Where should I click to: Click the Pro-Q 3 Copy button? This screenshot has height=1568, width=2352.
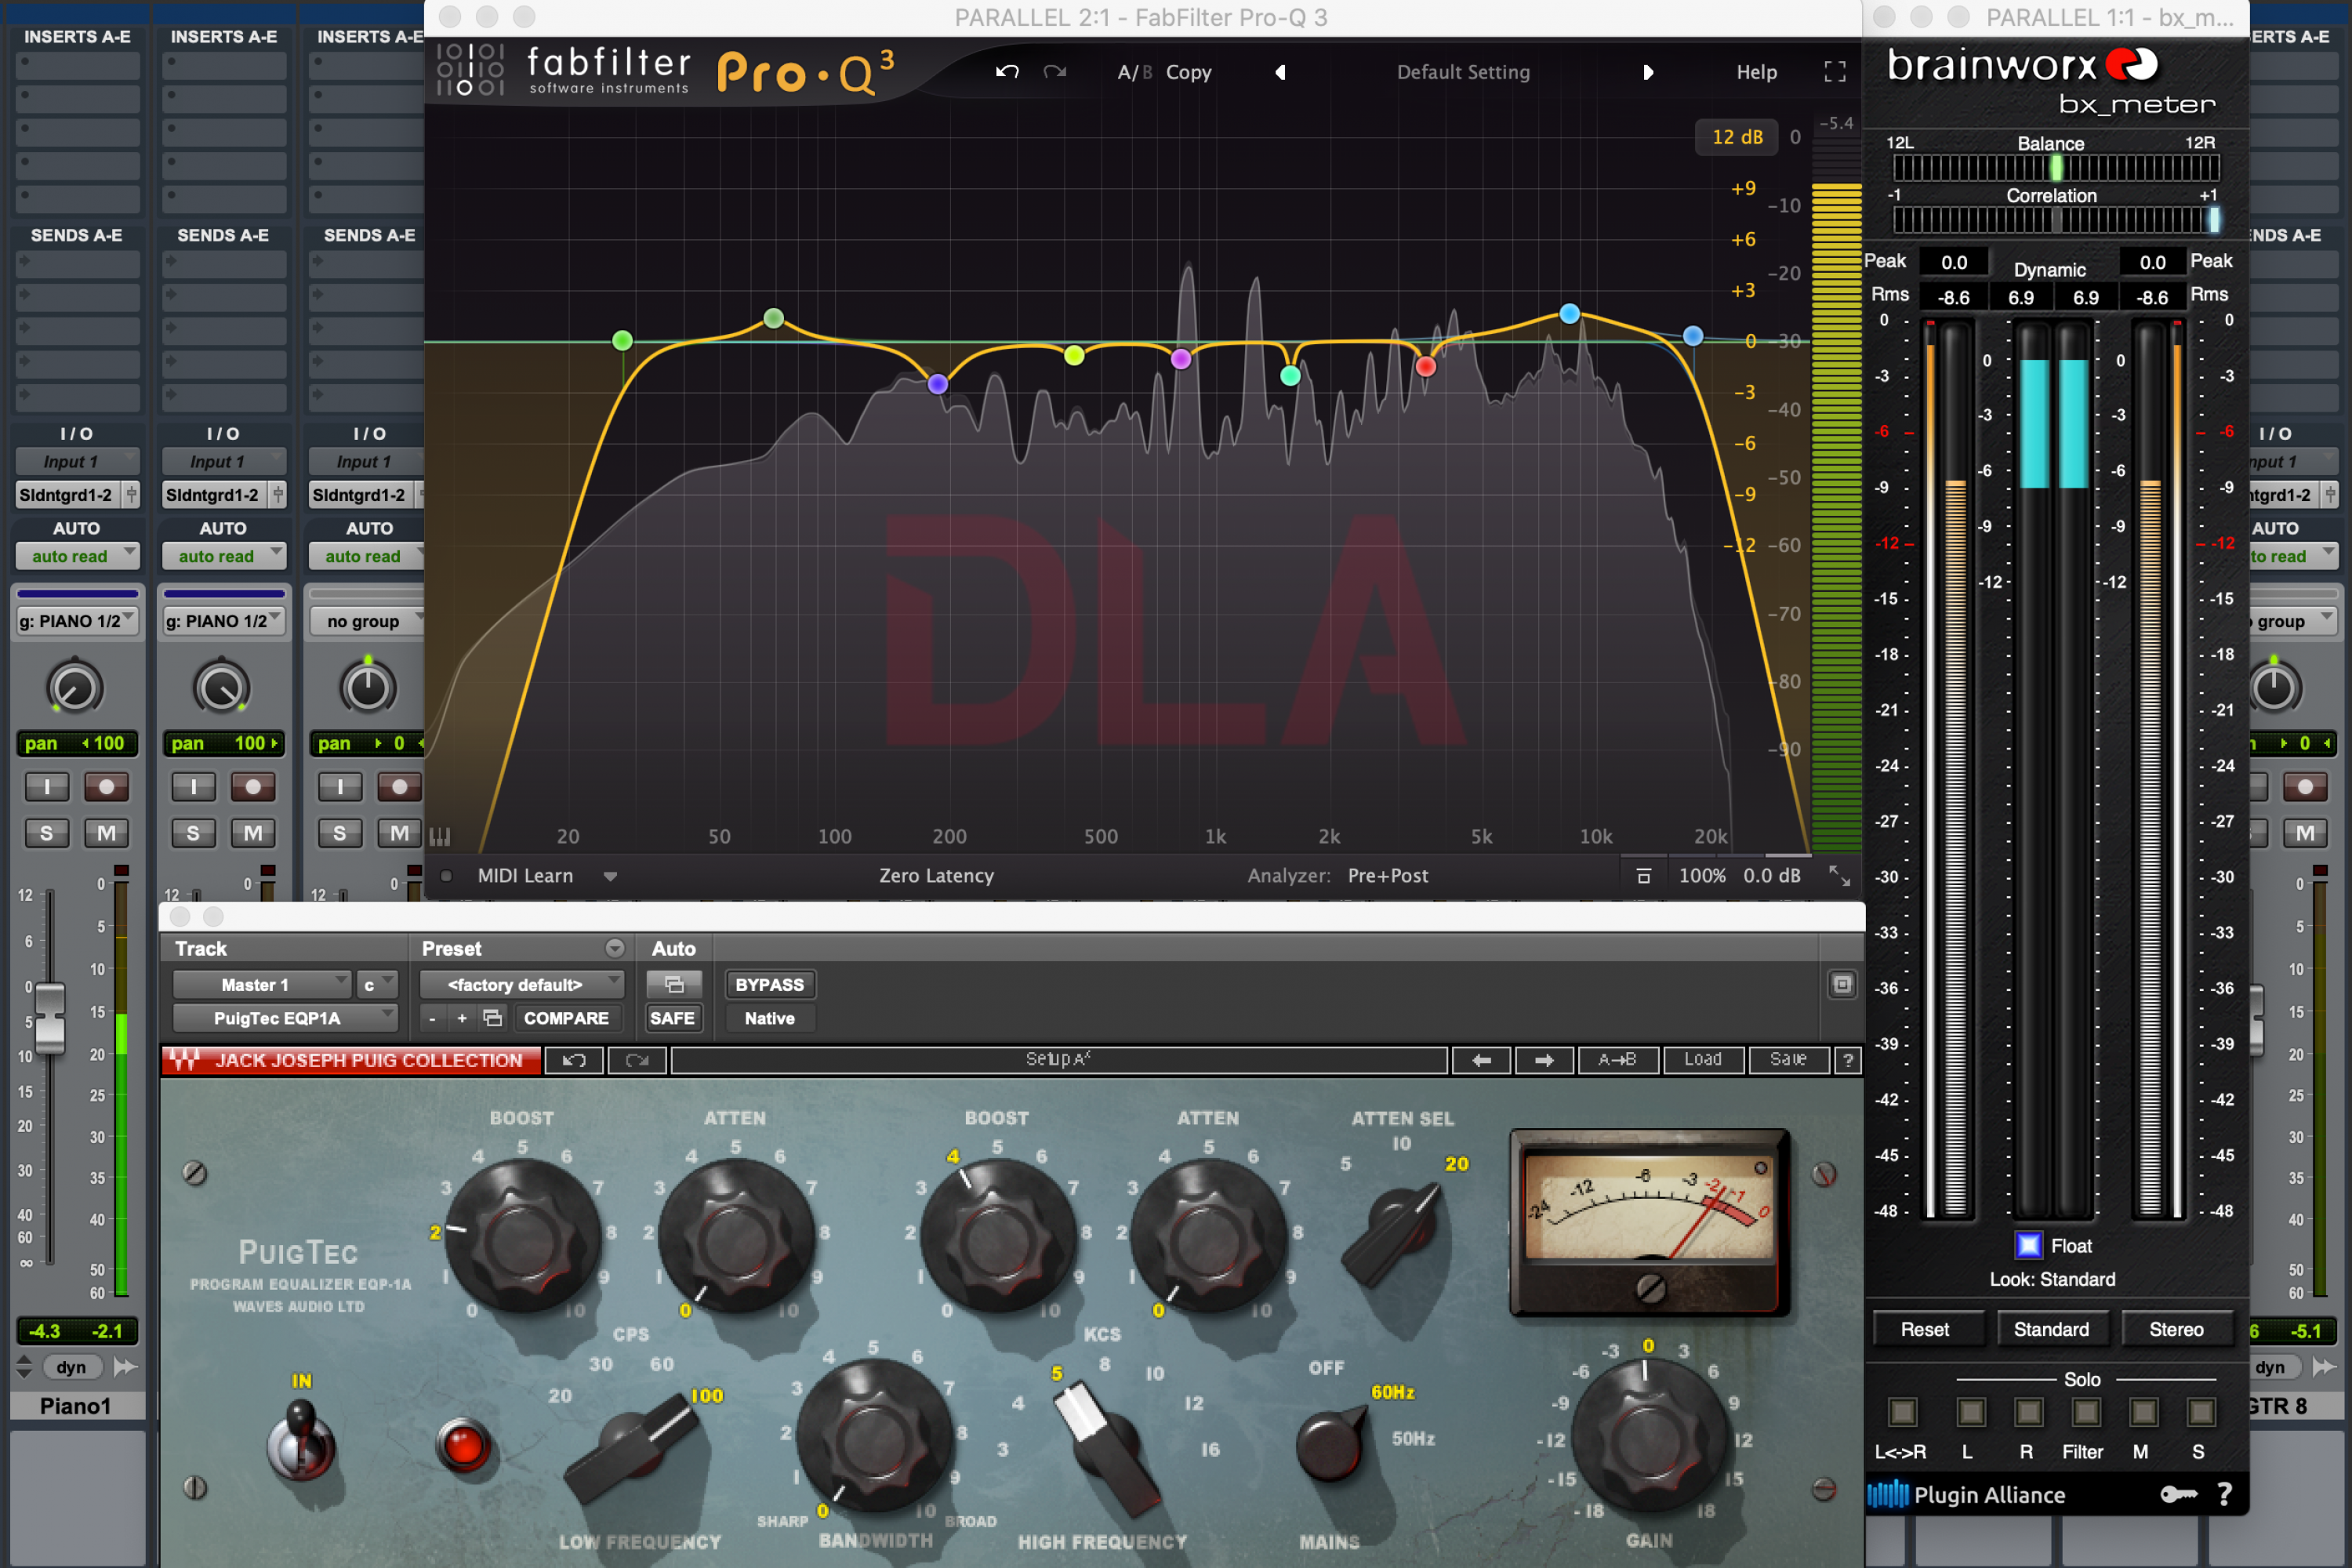[1188, 72]
